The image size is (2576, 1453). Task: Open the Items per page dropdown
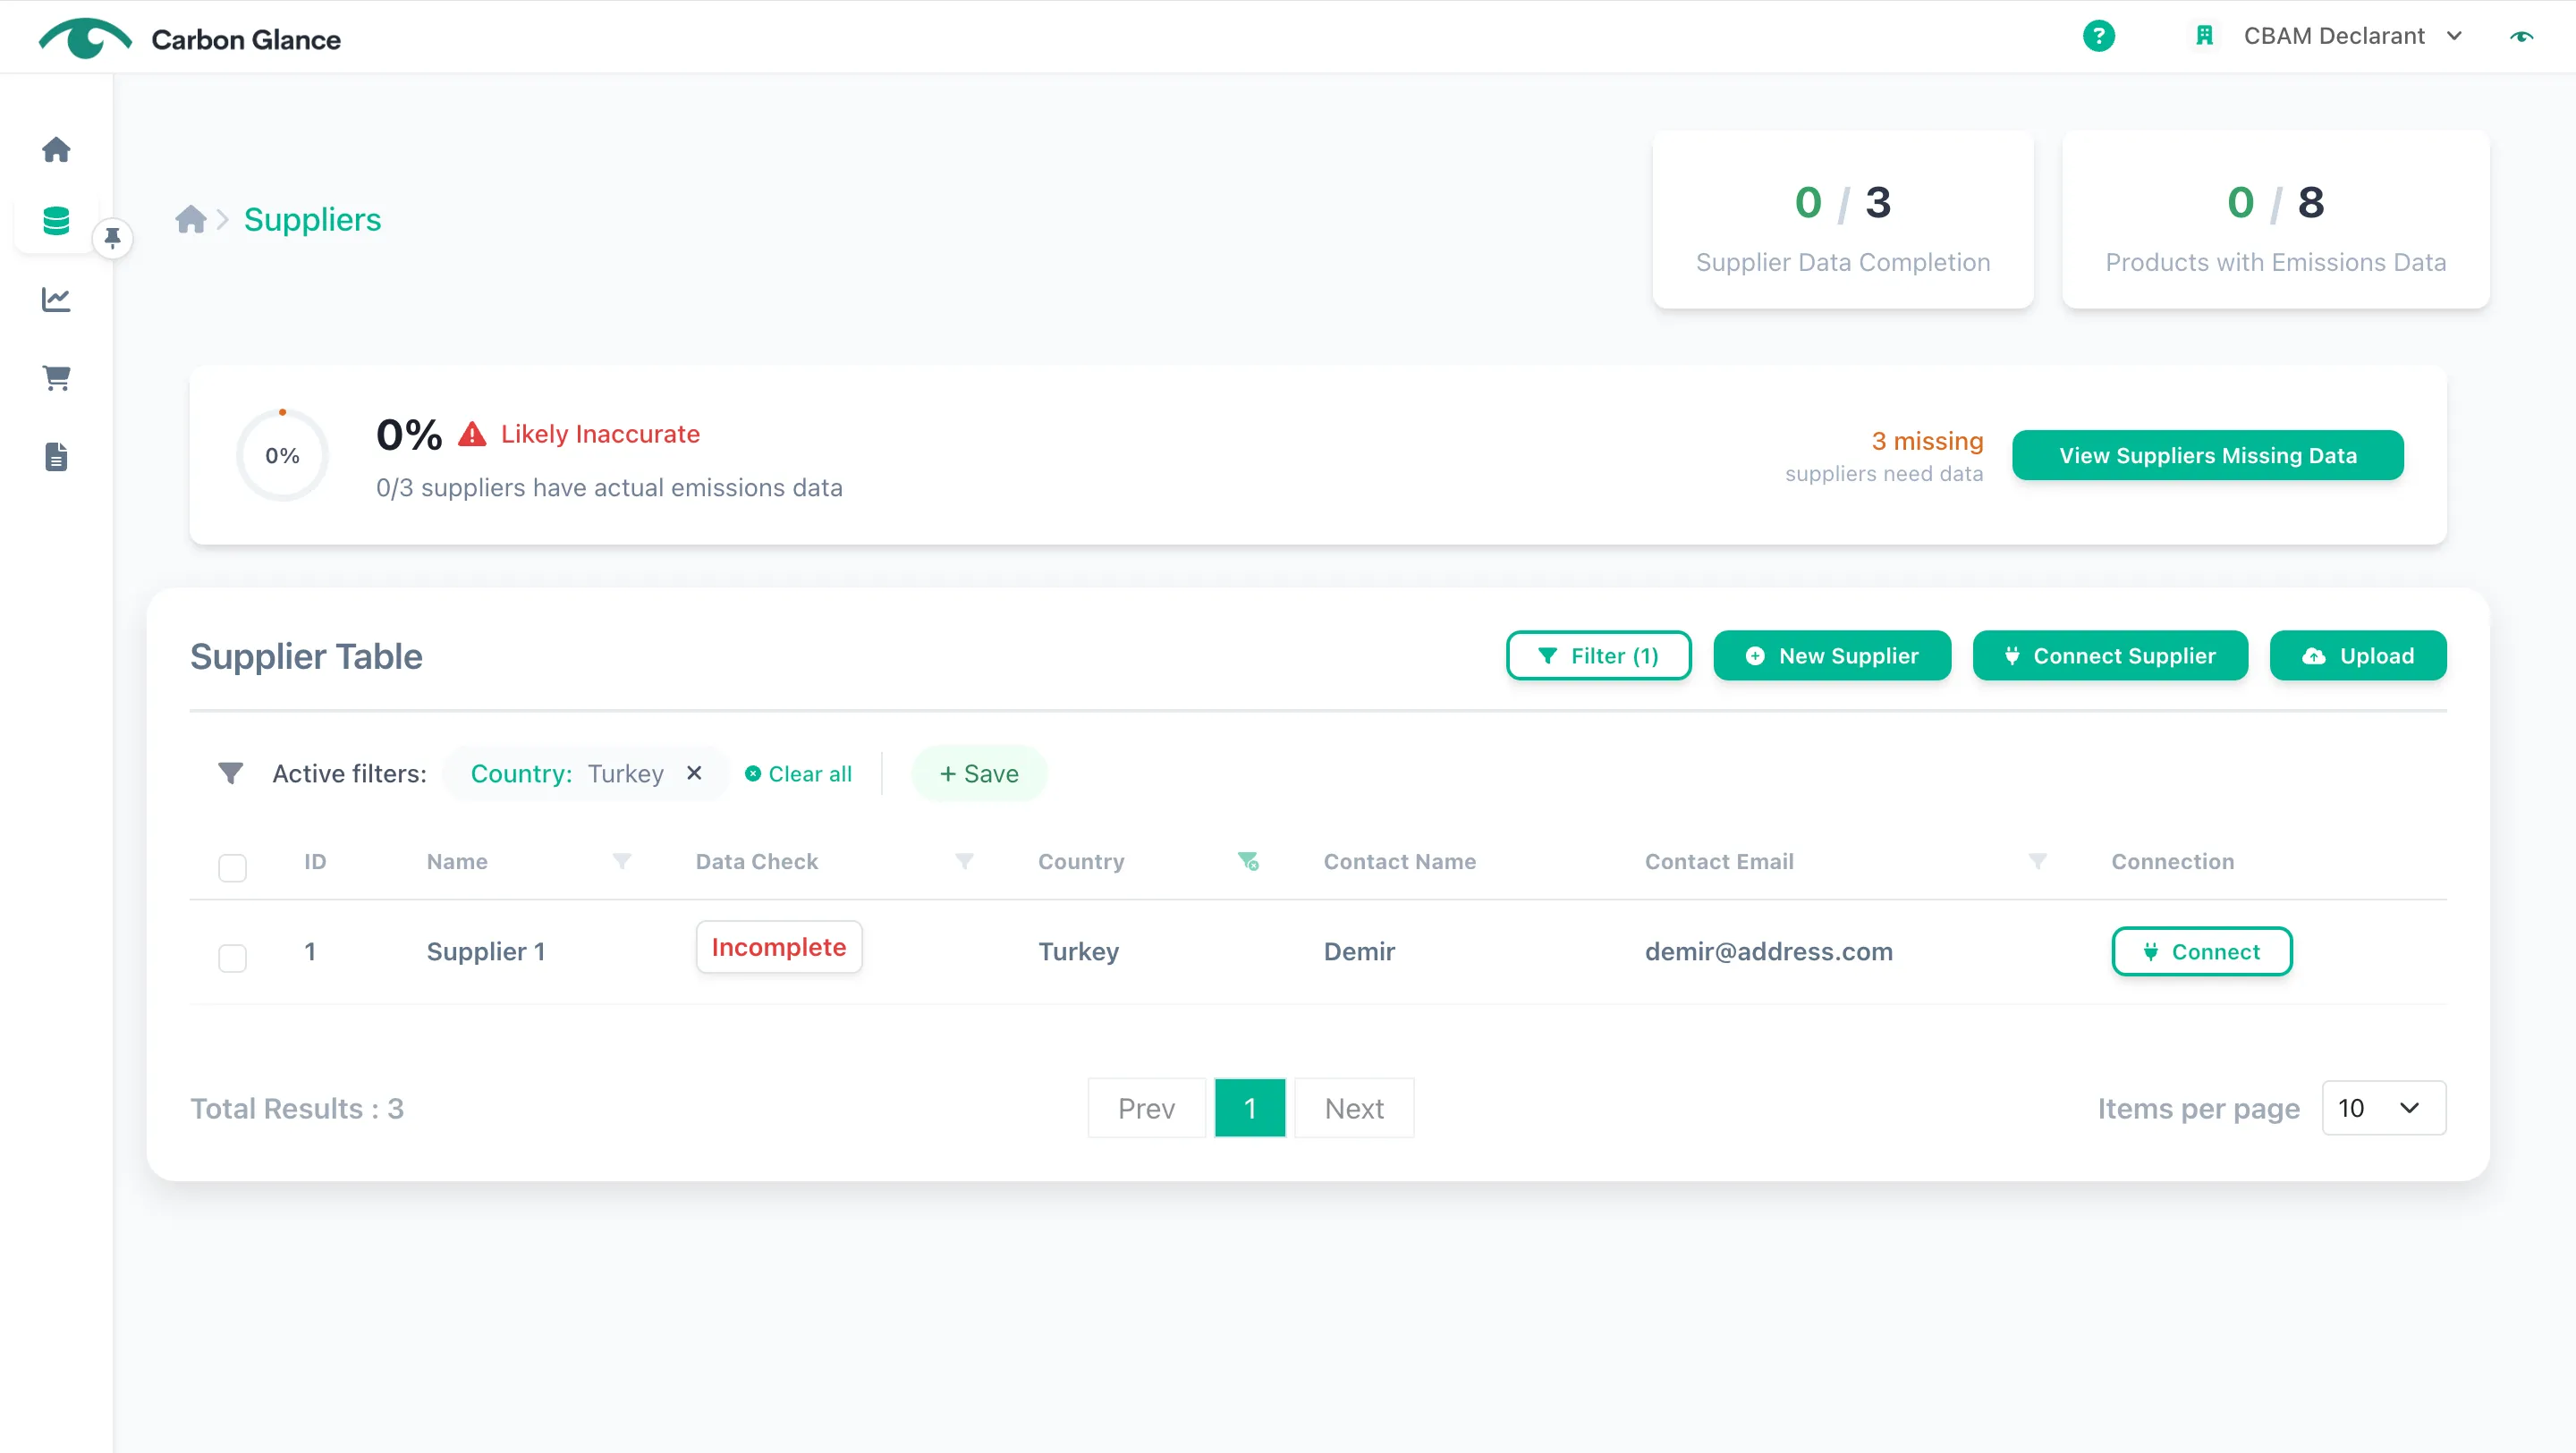(2383, 1107)
